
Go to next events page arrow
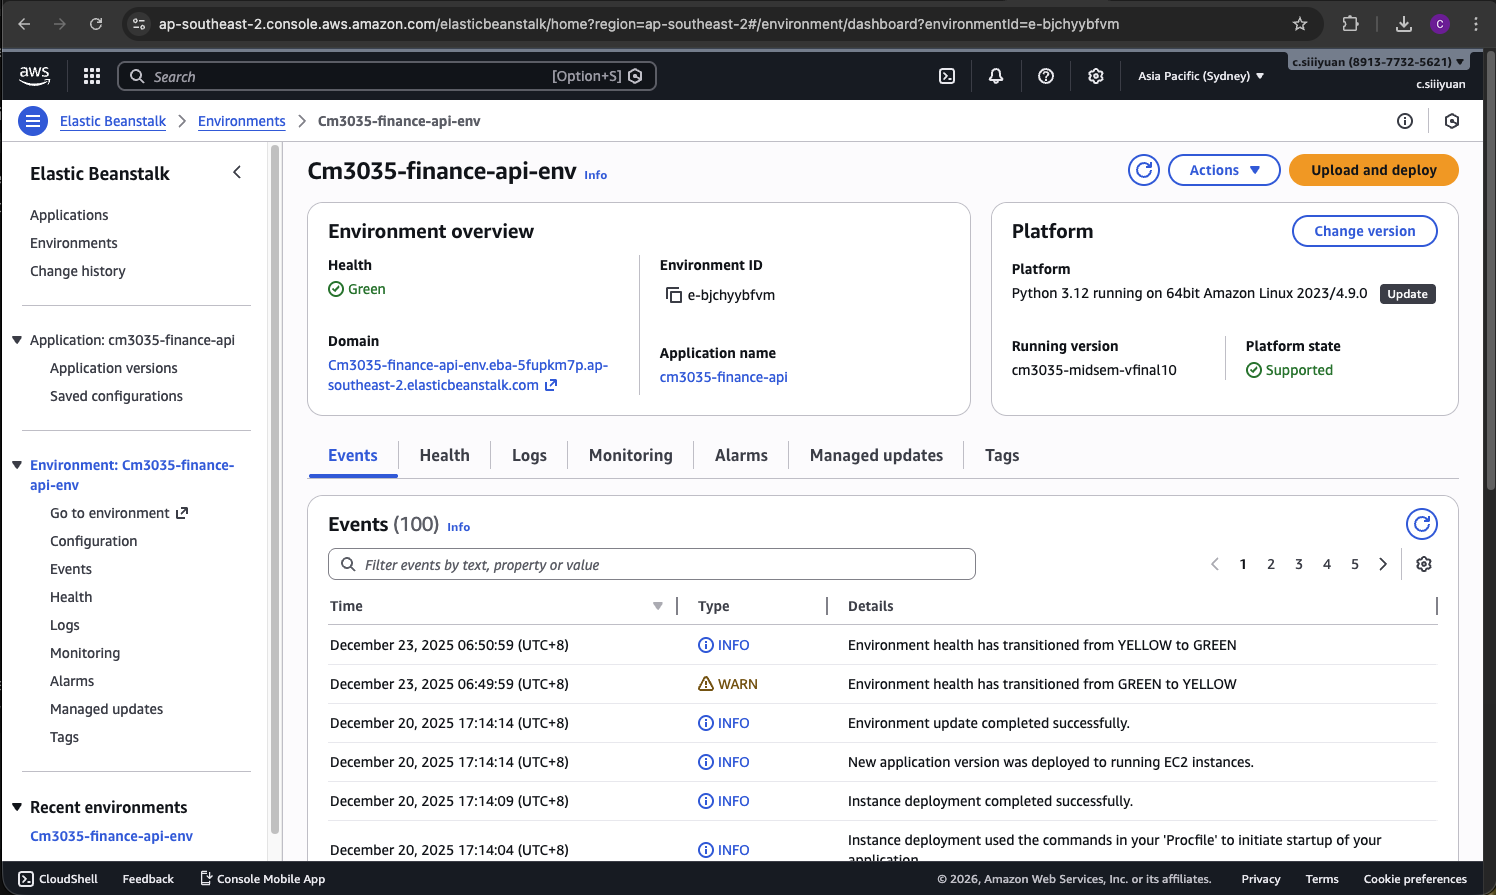1383,564
